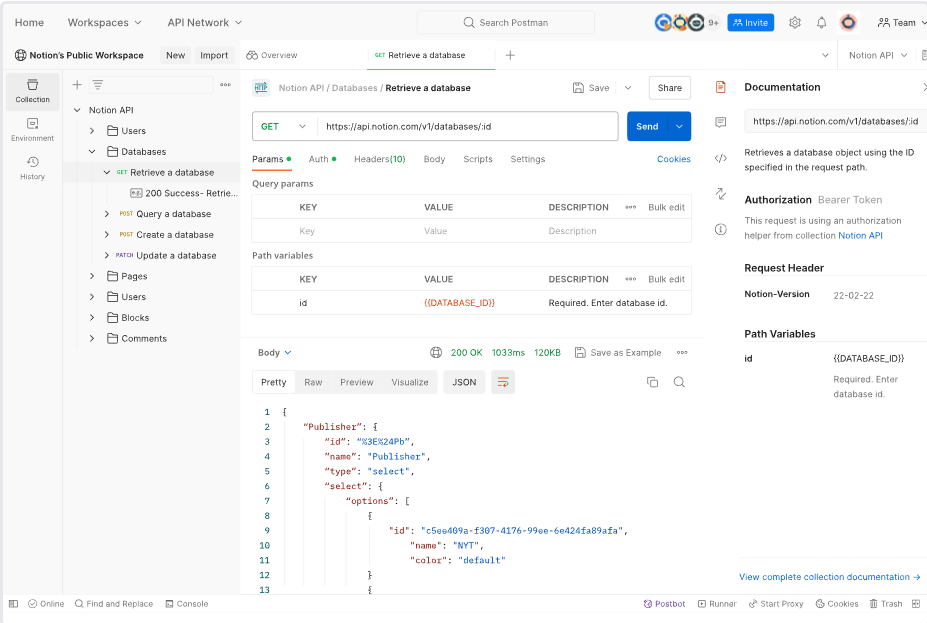
Task: Open the settings gear icon
Action: (x=795, y=22)
